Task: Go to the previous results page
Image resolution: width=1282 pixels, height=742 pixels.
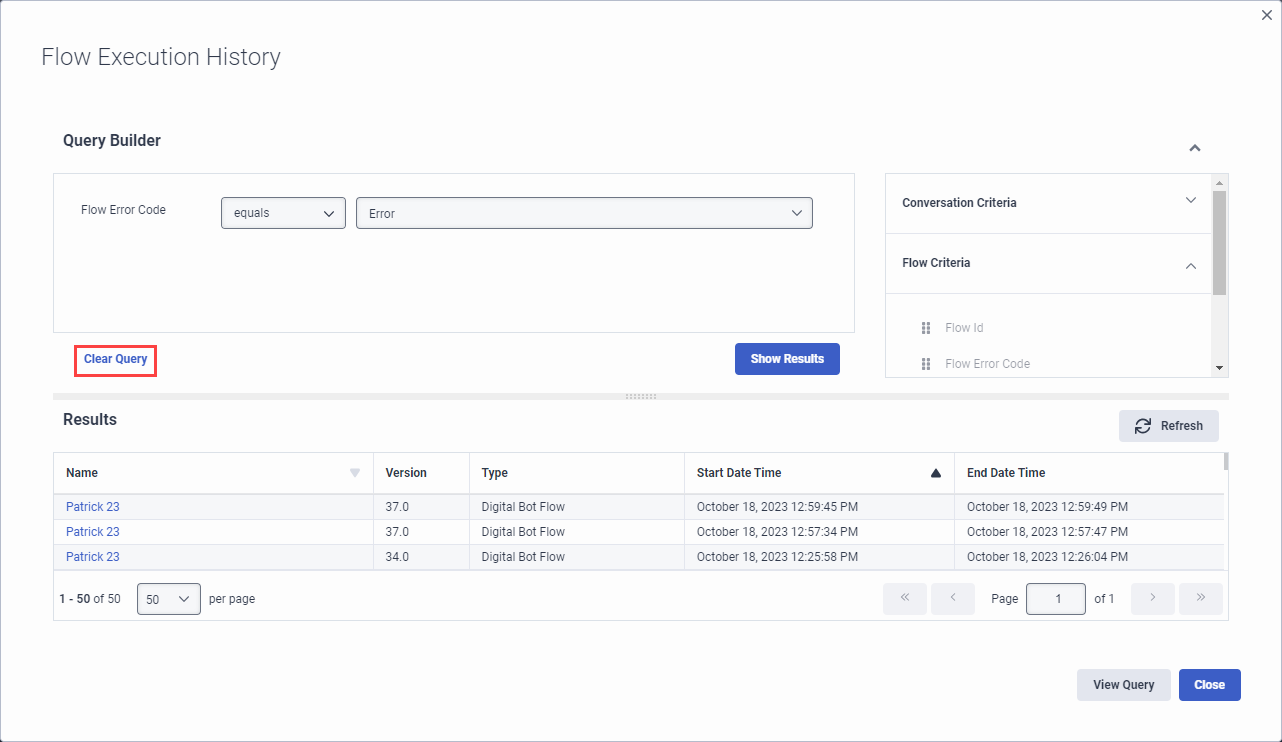Action: pos(952,598)
